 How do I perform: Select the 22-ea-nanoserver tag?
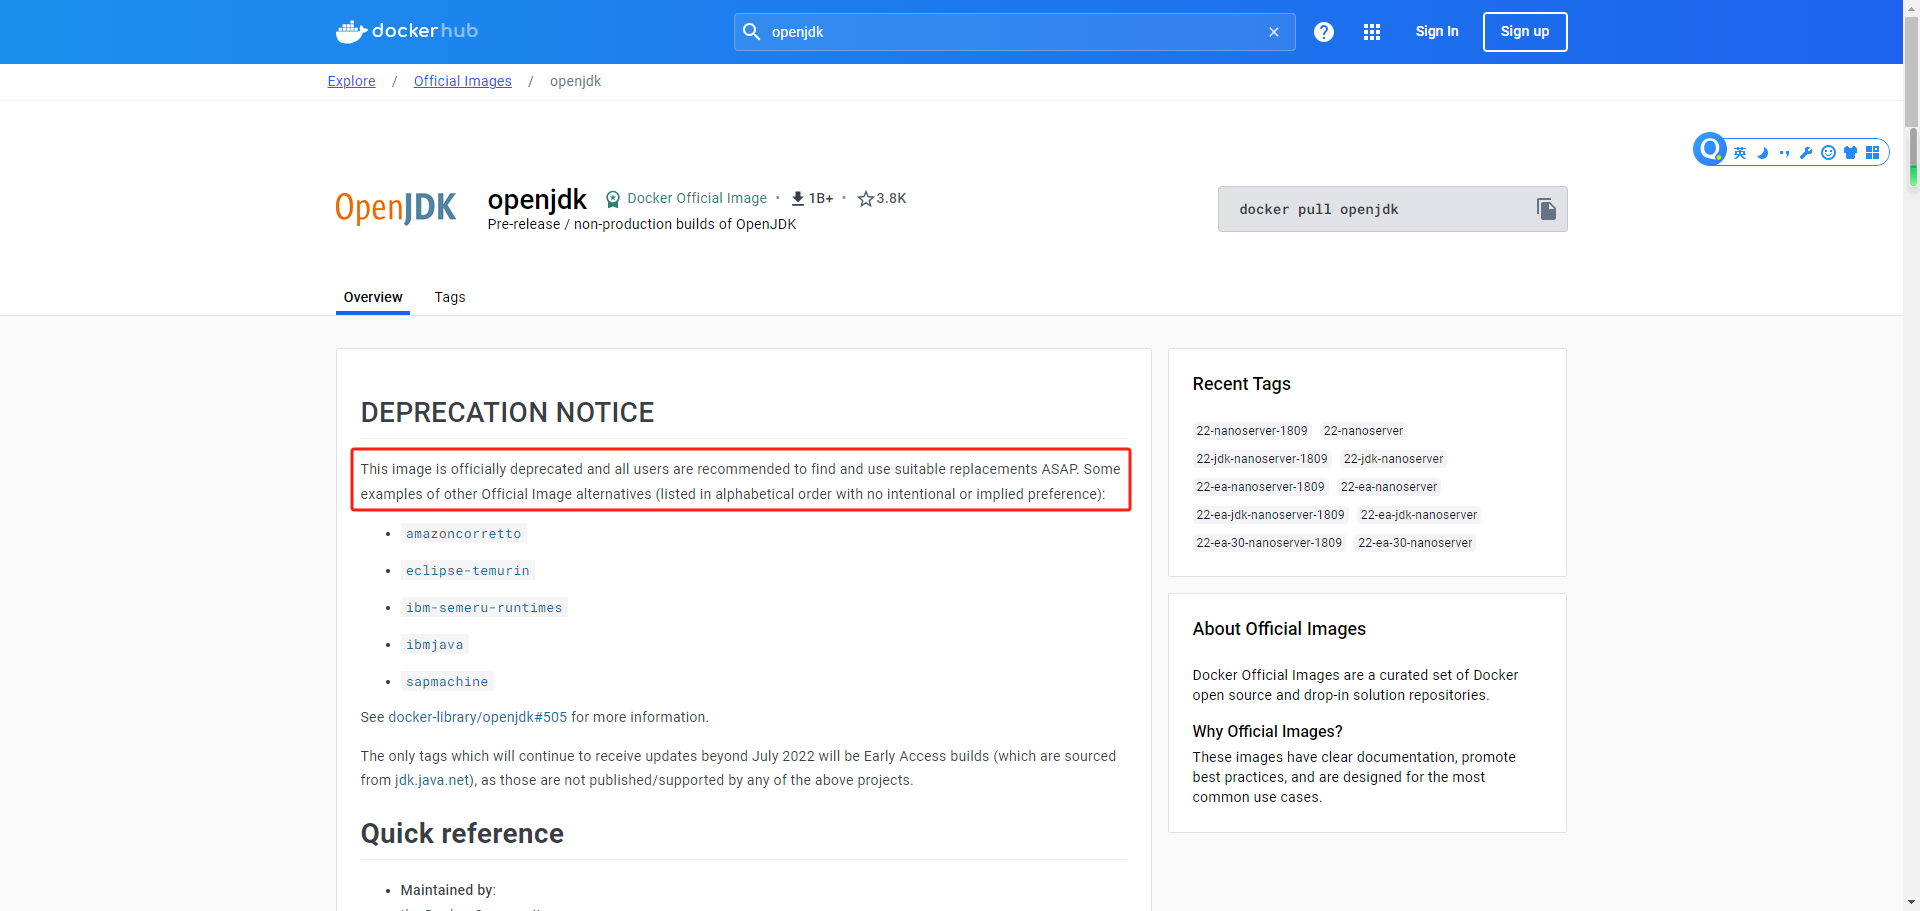tap(1389, 487)
